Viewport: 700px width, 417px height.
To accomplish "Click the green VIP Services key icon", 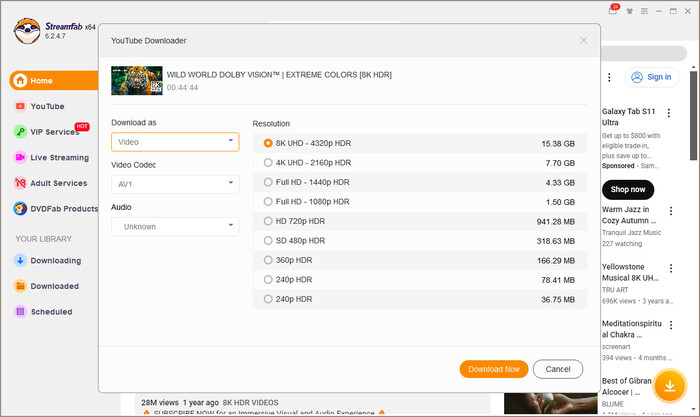I will [x=20, y=132].
